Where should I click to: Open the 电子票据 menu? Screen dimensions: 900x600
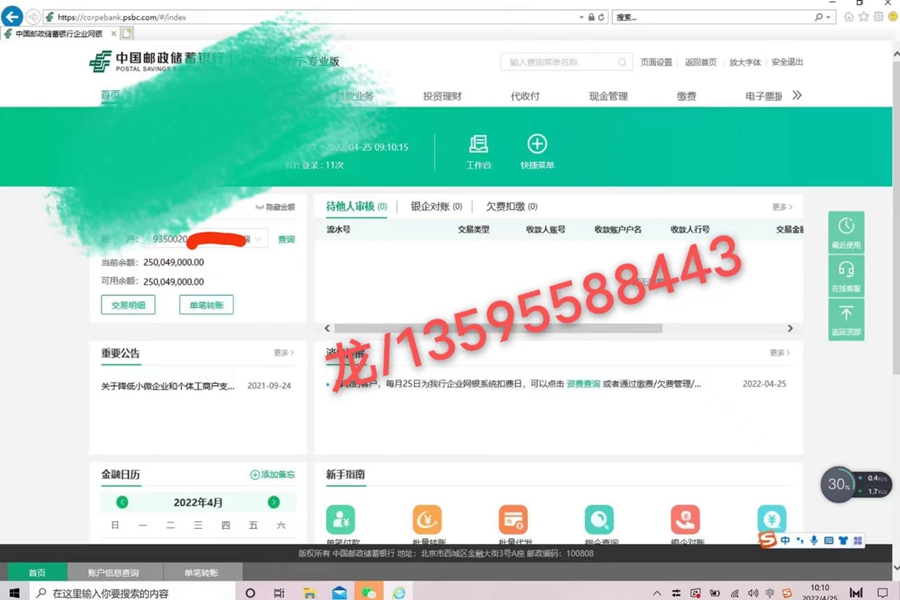coord(763,96)
